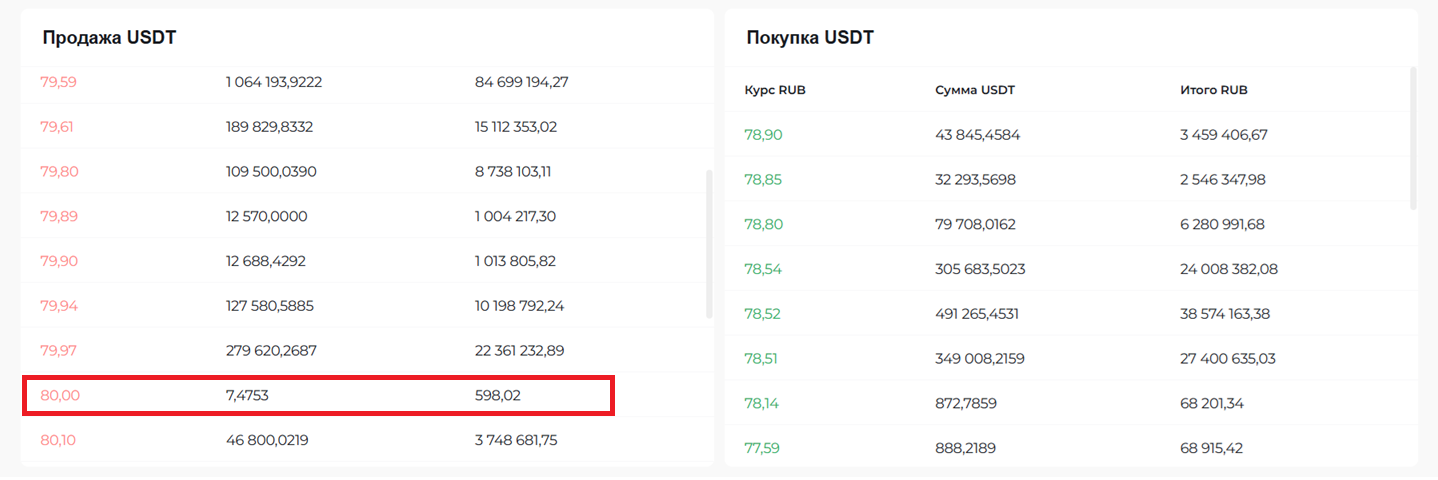Screen dimensions: 1438x480
Task: Select the 79,59 sell price
Action: [x=58, y=82]
